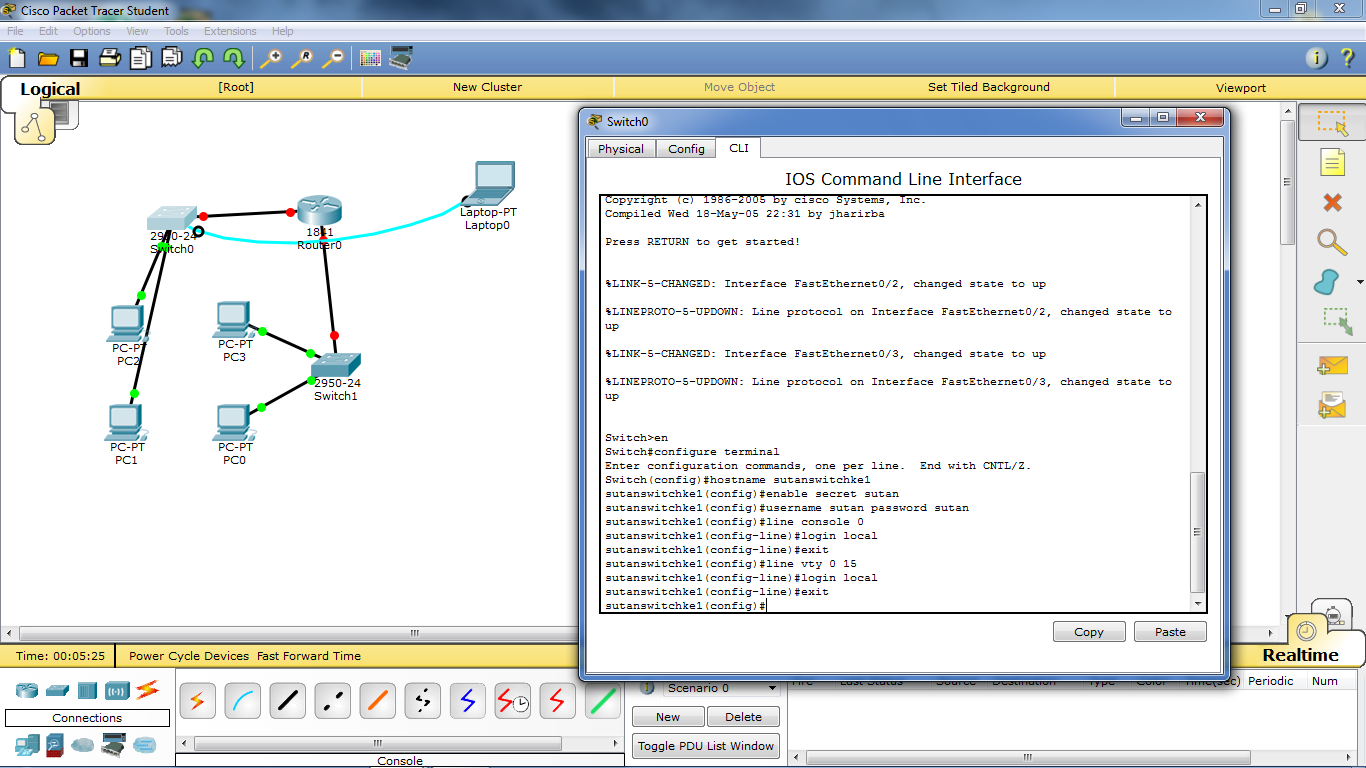Click the PC3 computer icon

233,320
